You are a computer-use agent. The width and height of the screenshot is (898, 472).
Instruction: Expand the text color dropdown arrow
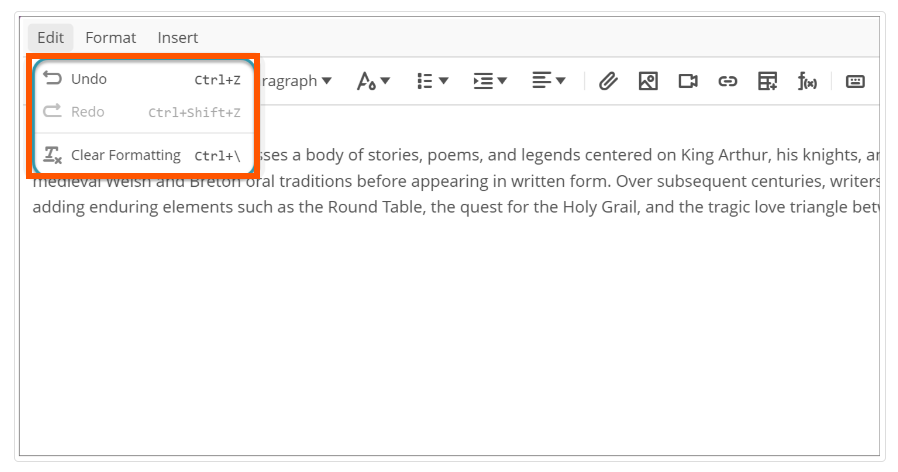pyautogui.click(x=385, y=81)
